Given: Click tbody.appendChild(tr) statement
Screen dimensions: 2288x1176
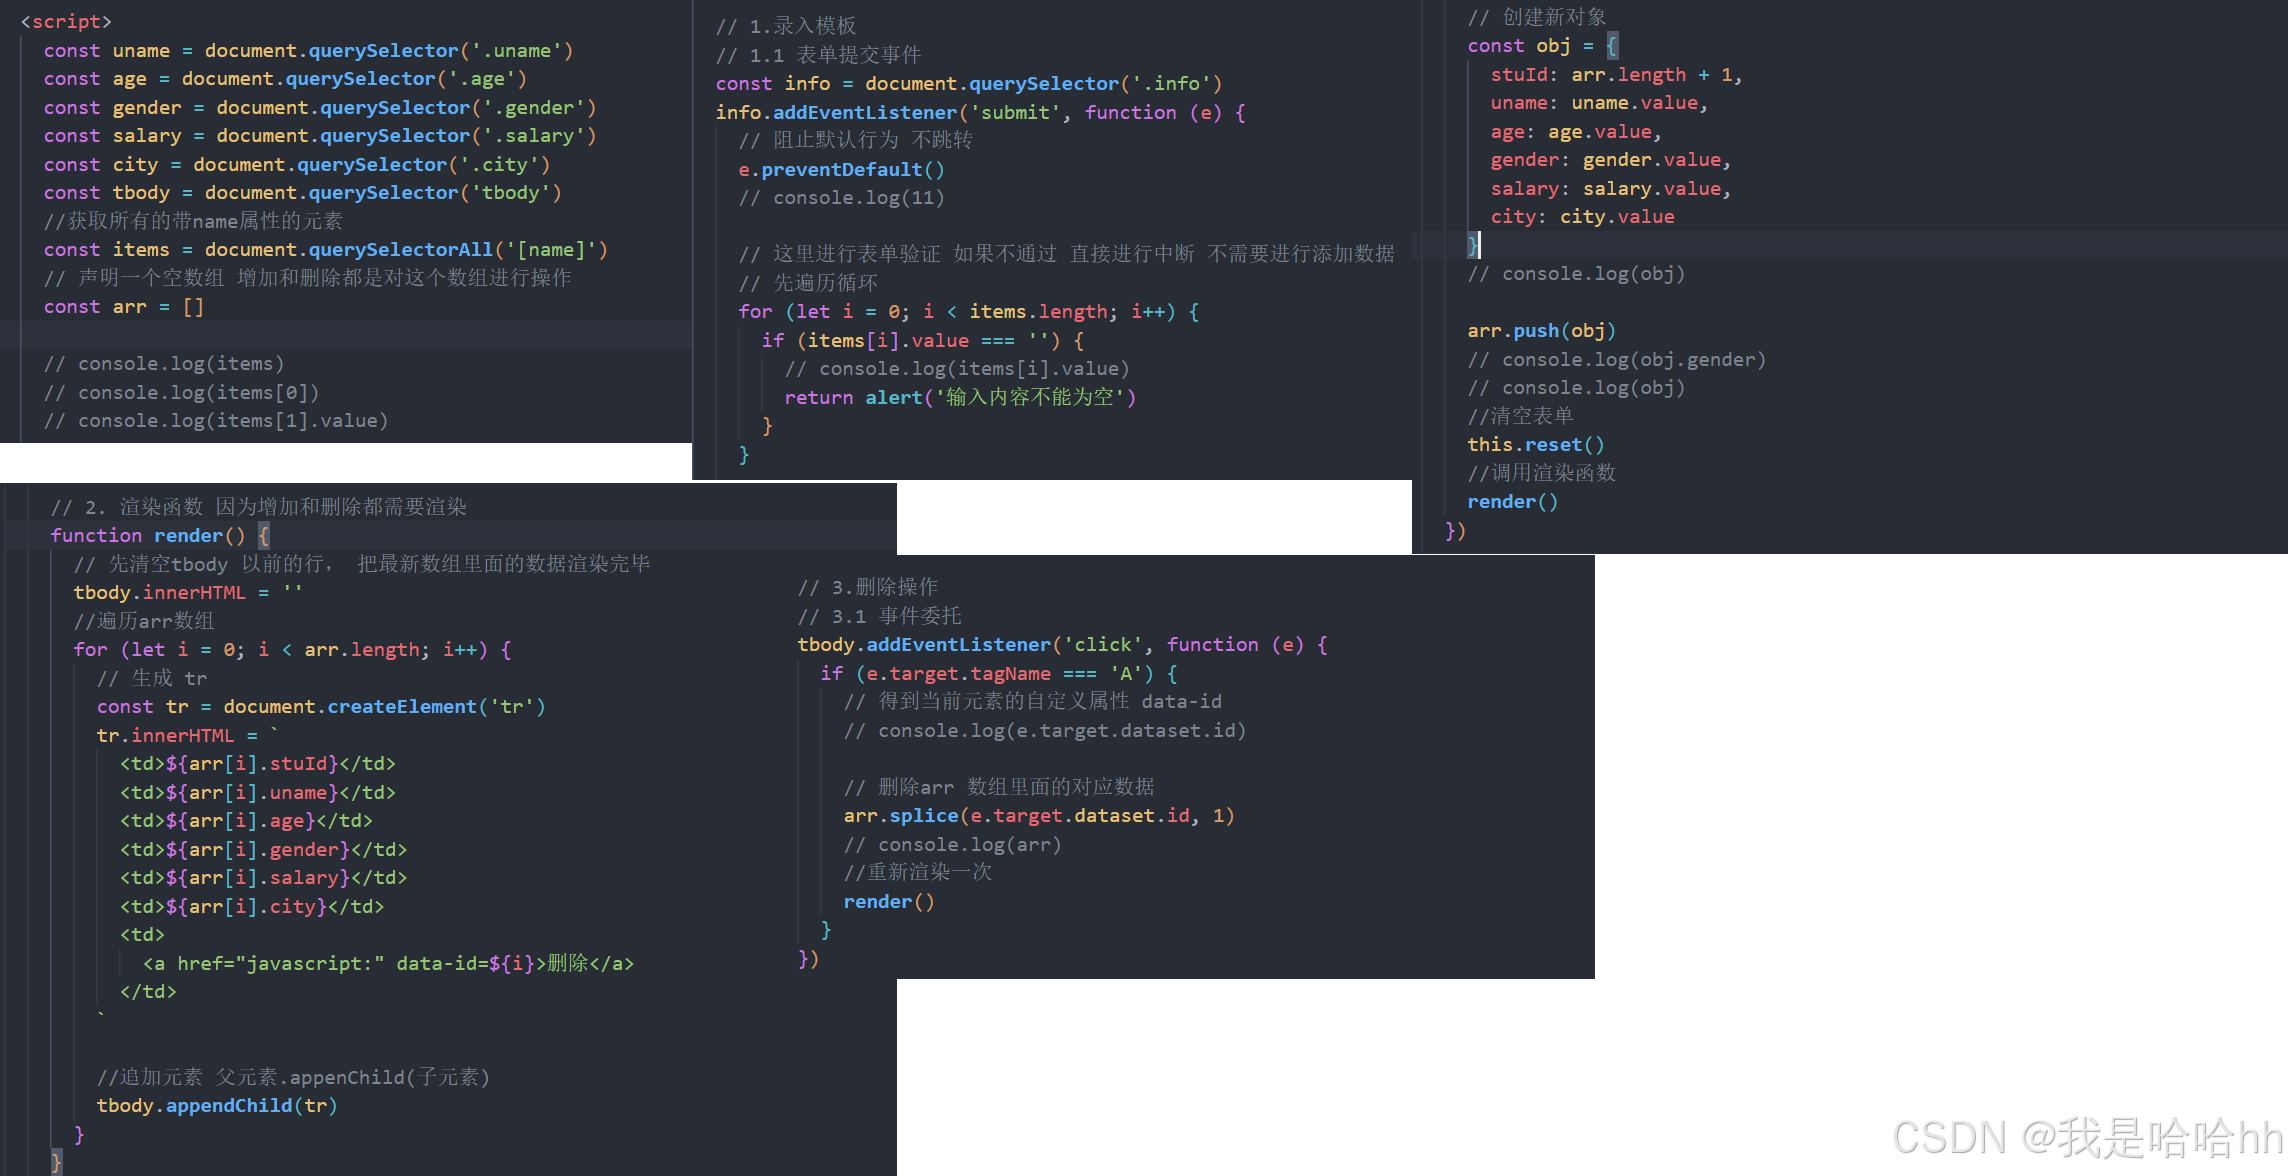Looking at the screenshot, I should (x=216, y=1106).
